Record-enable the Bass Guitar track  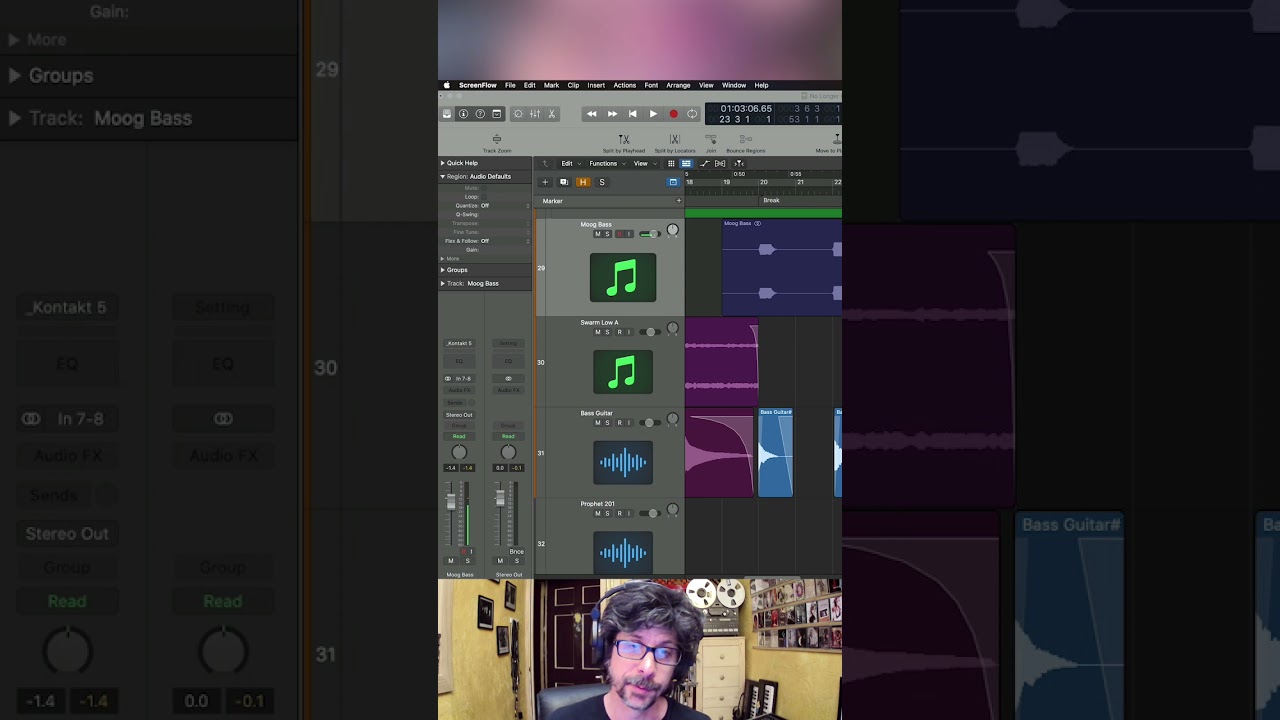[x=619, y=423]
